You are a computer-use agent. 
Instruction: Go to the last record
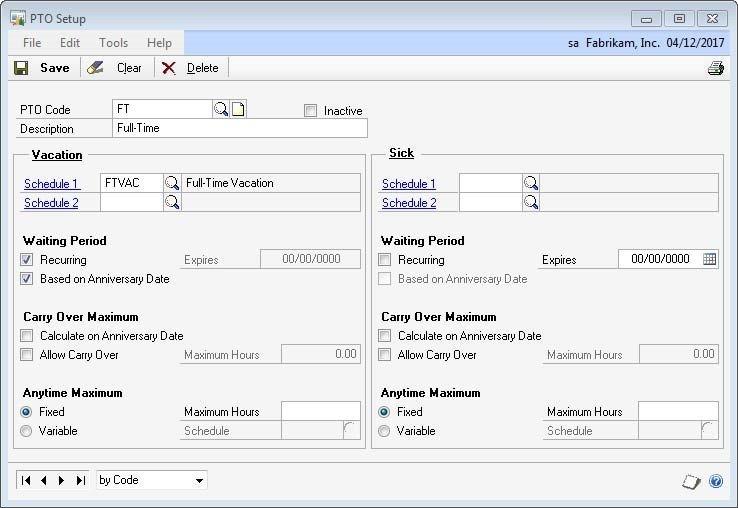pyautogui.click(x=80, y=480)
